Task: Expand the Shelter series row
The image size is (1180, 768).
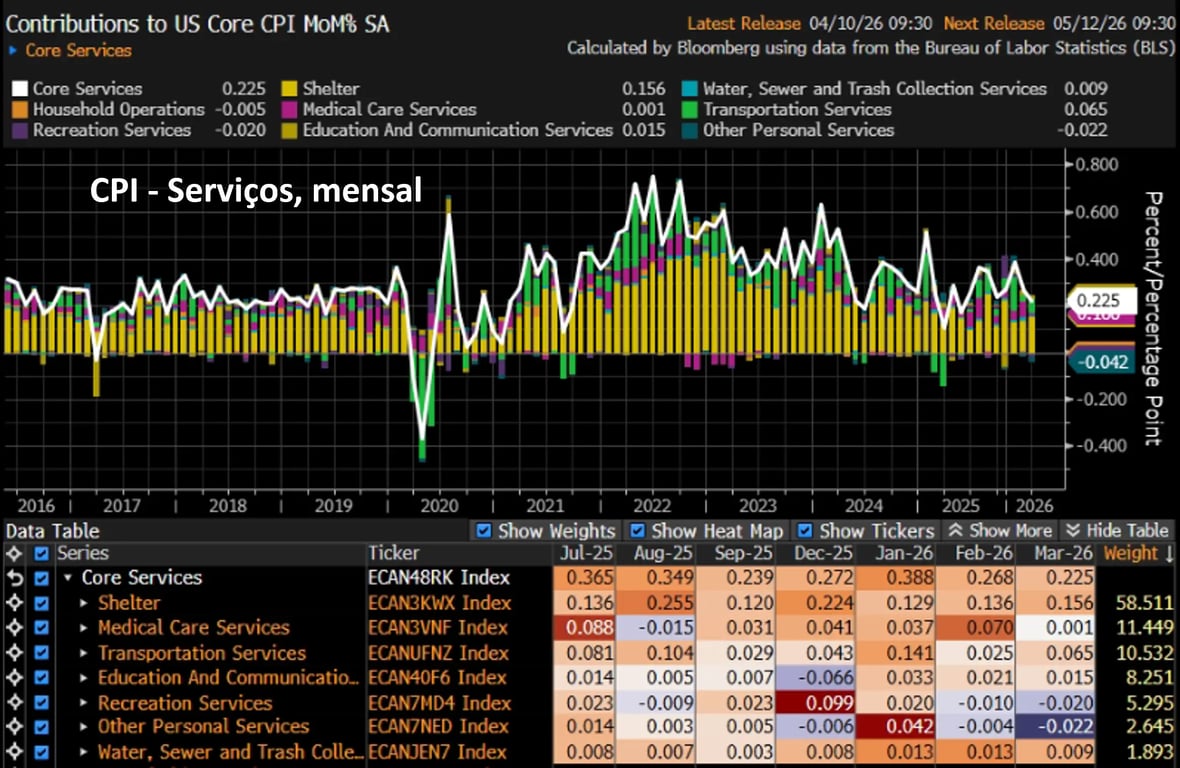Action: pos(84,603)
